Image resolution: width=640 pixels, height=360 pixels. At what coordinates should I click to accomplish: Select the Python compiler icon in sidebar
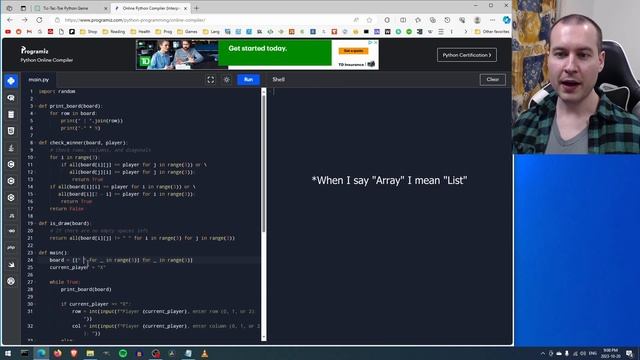point(11,81)
